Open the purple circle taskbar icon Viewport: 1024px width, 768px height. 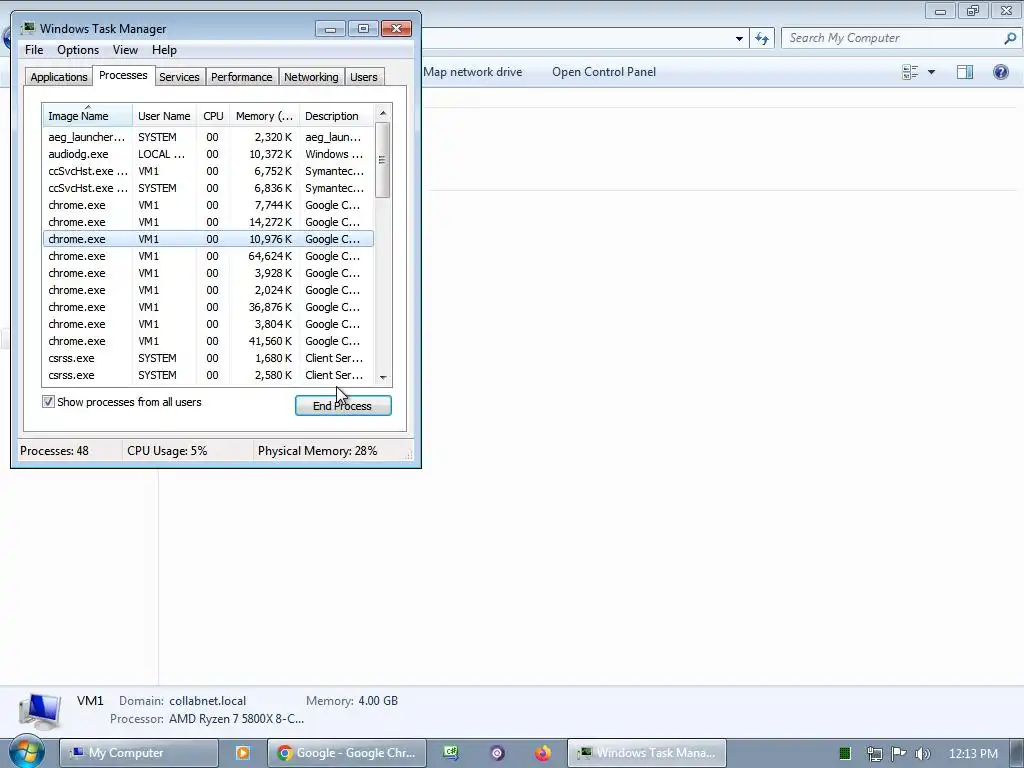pos(497,753)
